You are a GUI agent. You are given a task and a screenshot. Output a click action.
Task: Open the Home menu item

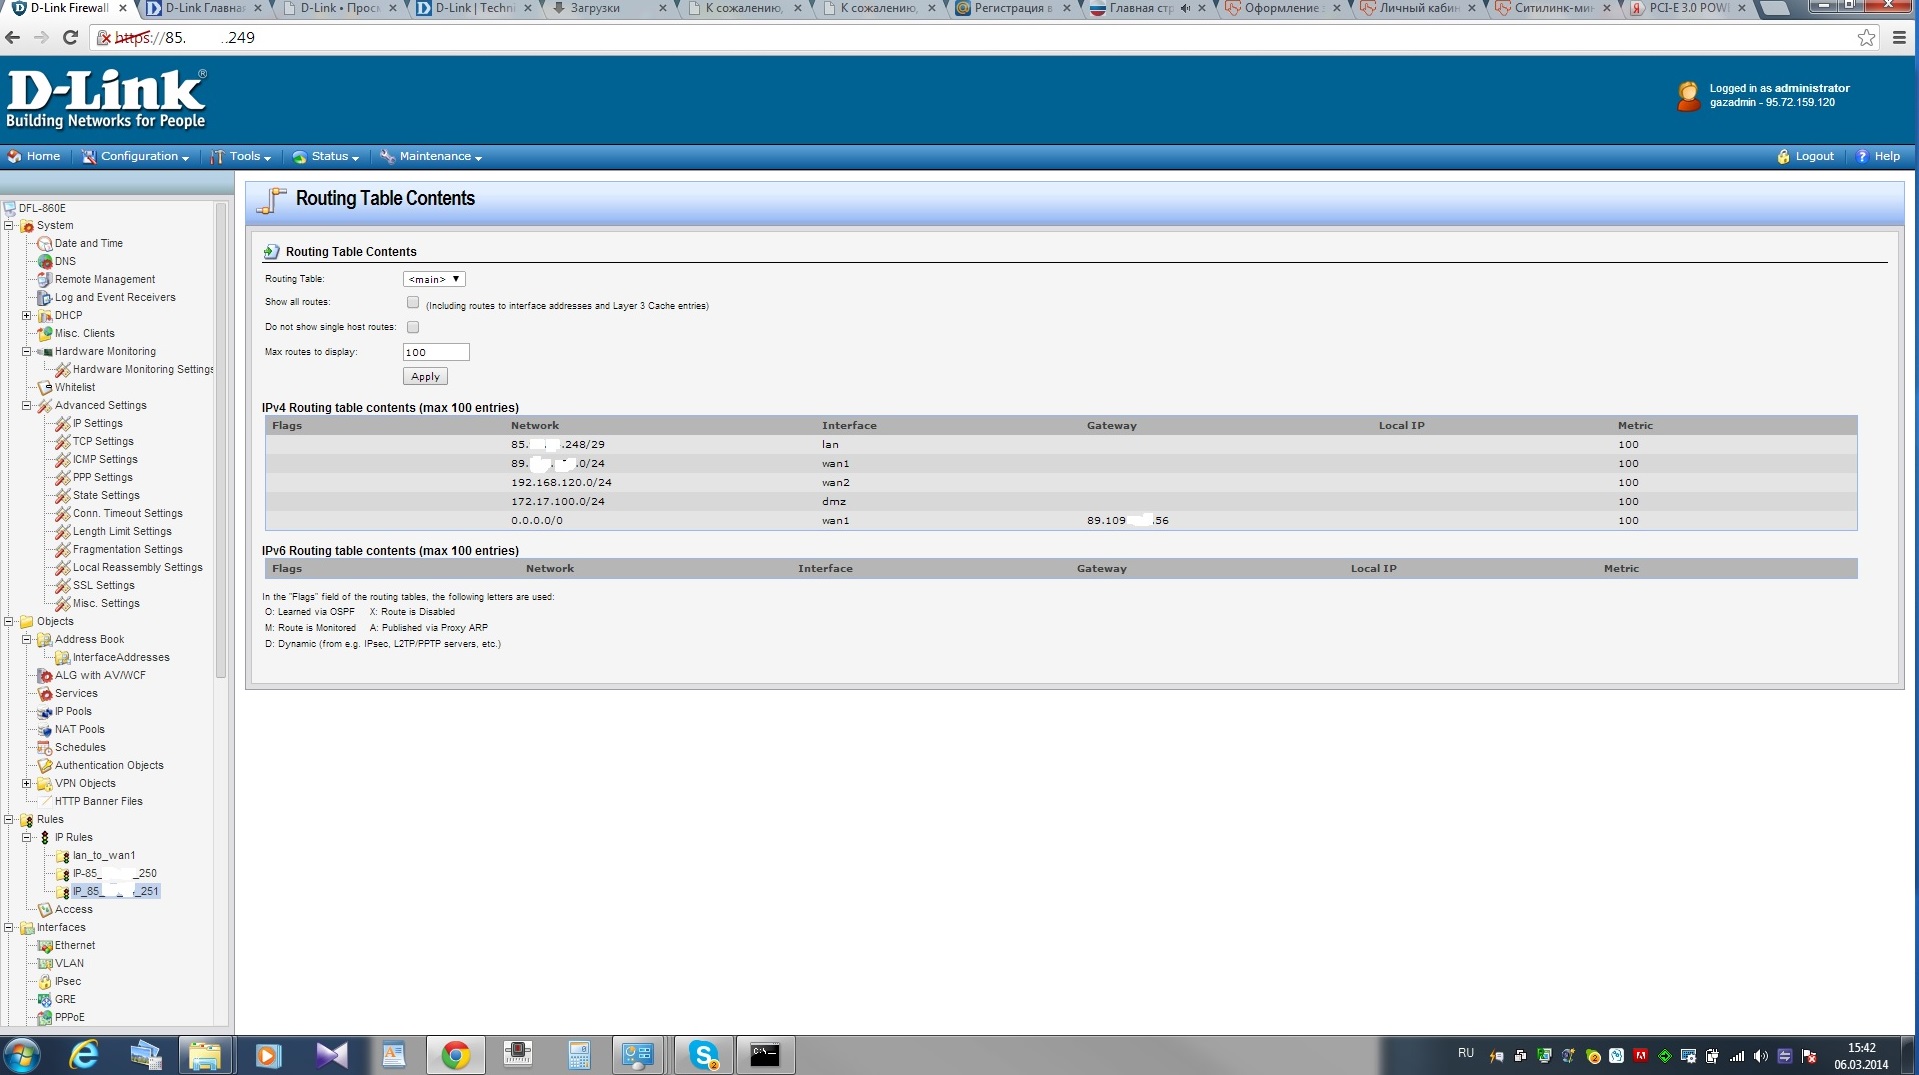(x=34, y=157)
